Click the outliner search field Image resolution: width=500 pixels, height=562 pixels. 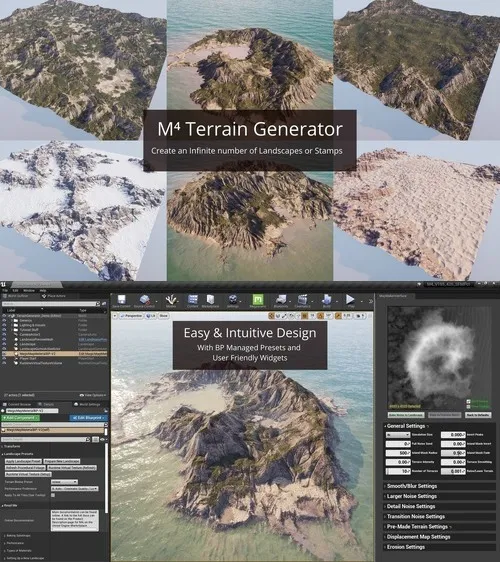(x=51, y=304)
